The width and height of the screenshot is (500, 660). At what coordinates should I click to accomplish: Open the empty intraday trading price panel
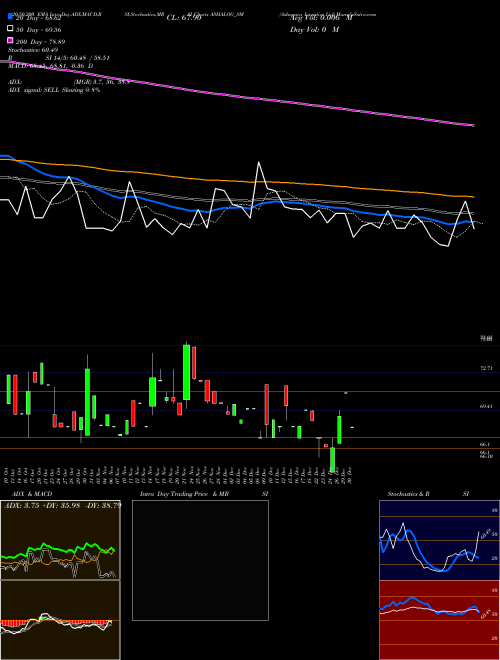(200, 560)
